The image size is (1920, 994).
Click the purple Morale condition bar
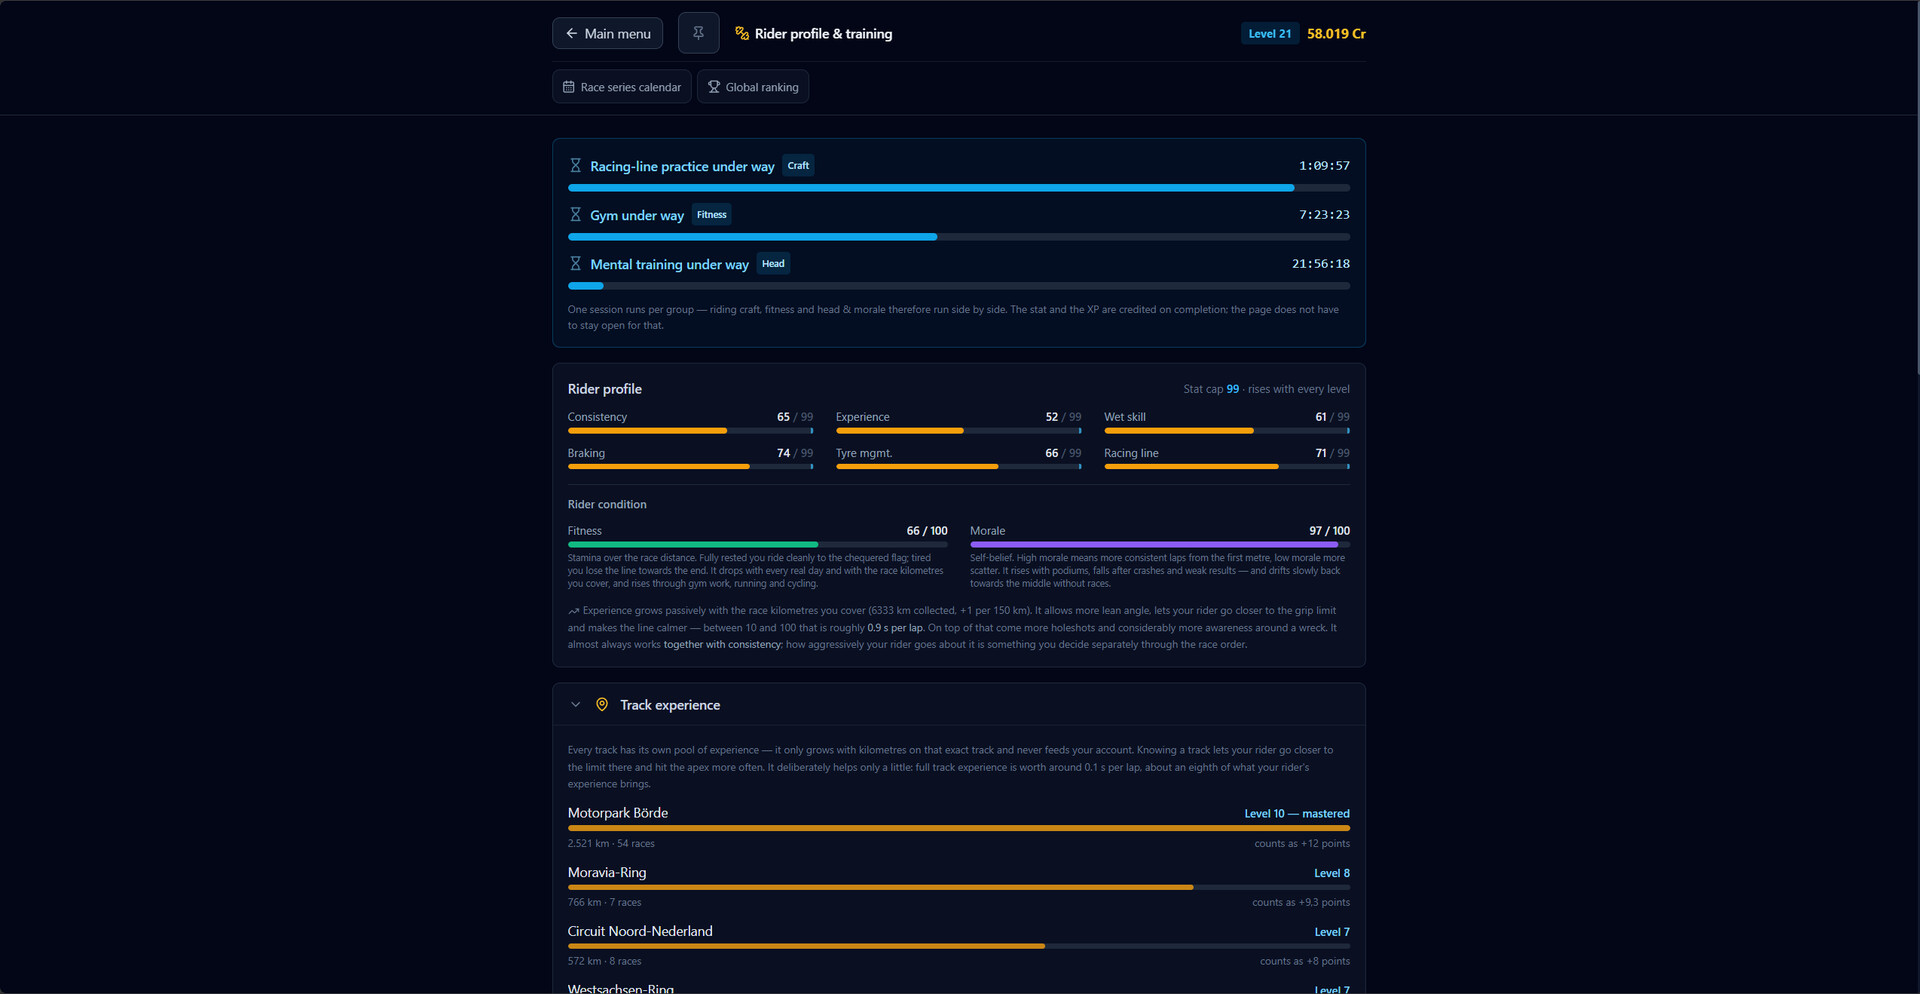[1160, 545]
